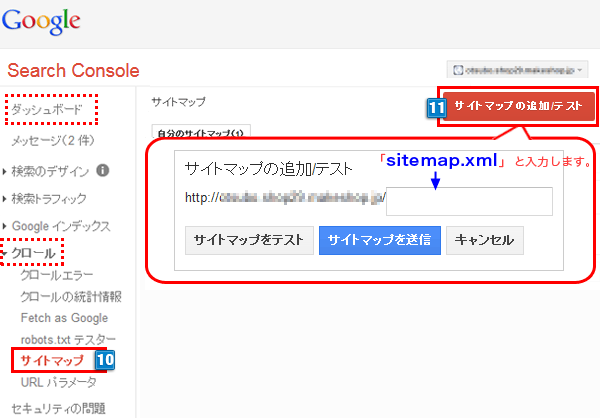The image size is (600, 418).
Task: Collapse the クロール section
Action: (34, 253)
